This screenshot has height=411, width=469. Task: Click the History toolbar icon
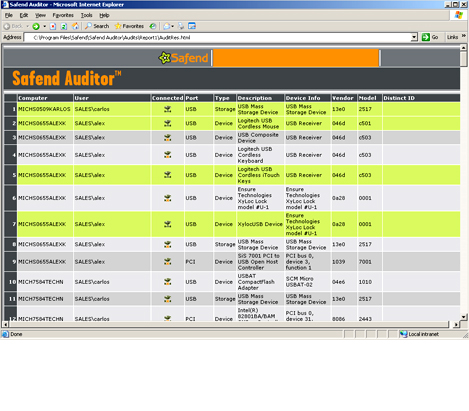(x=153, y=26)
